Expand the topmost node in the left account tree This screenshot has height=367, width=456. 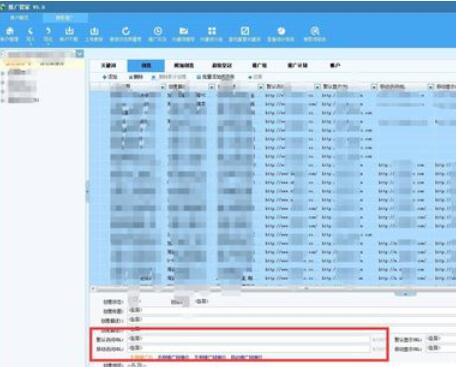click(3, 73)
